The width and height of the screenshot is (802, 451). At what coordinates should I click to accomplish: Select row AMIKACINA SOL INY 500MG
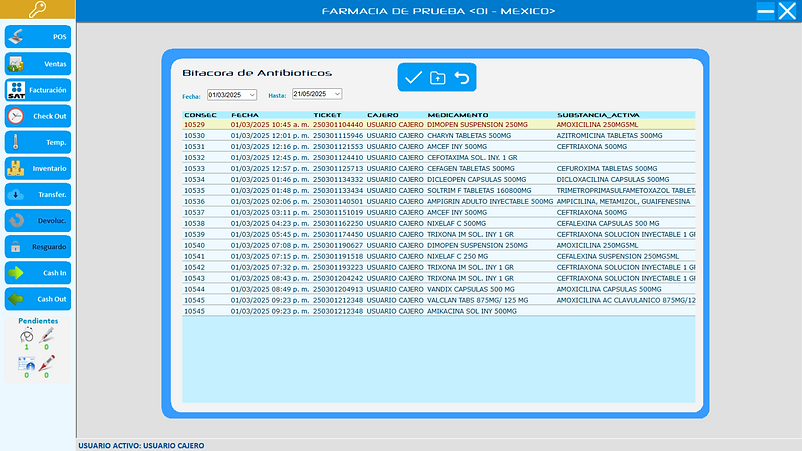click(438, 311)
